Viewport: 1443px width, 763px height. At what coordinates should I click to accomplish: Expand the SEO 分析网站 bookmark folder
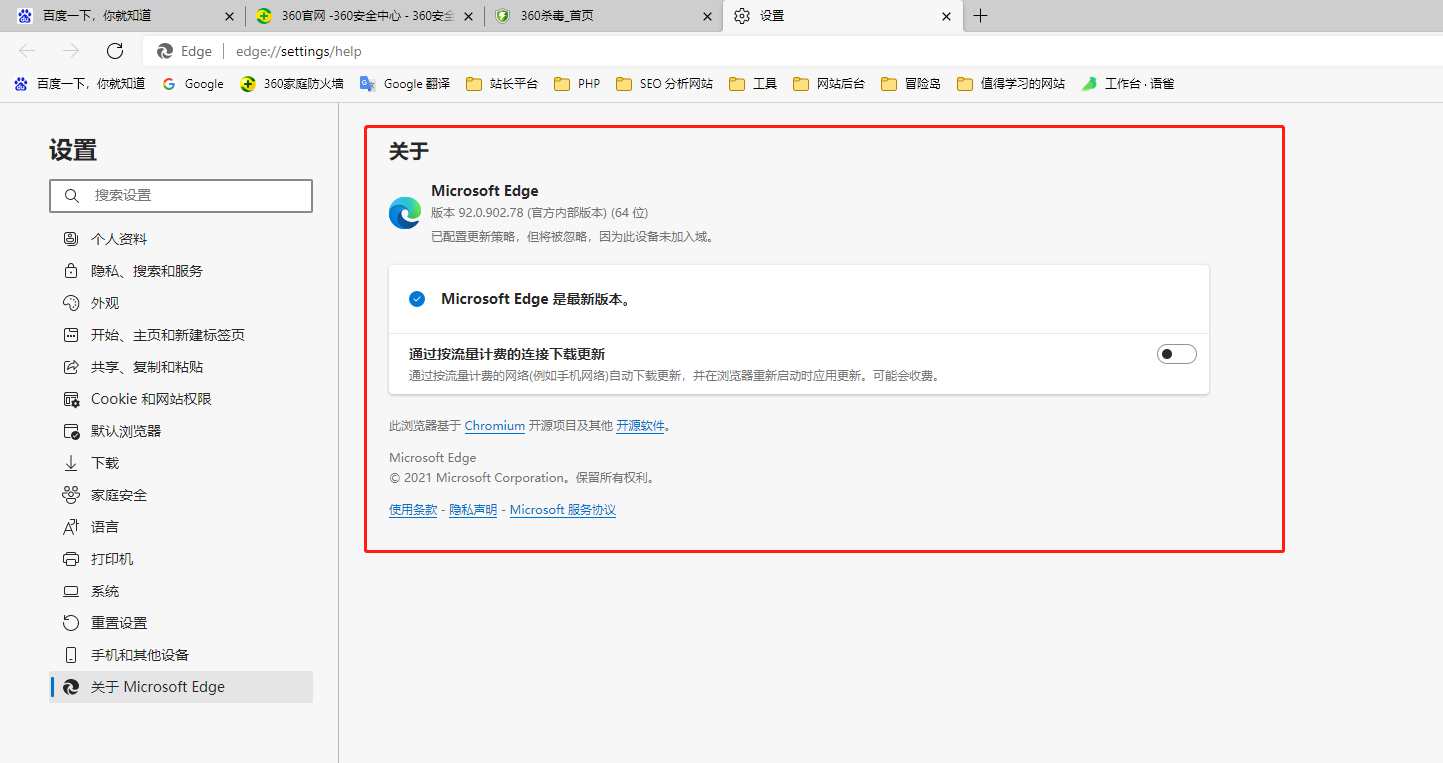(665, 84)
